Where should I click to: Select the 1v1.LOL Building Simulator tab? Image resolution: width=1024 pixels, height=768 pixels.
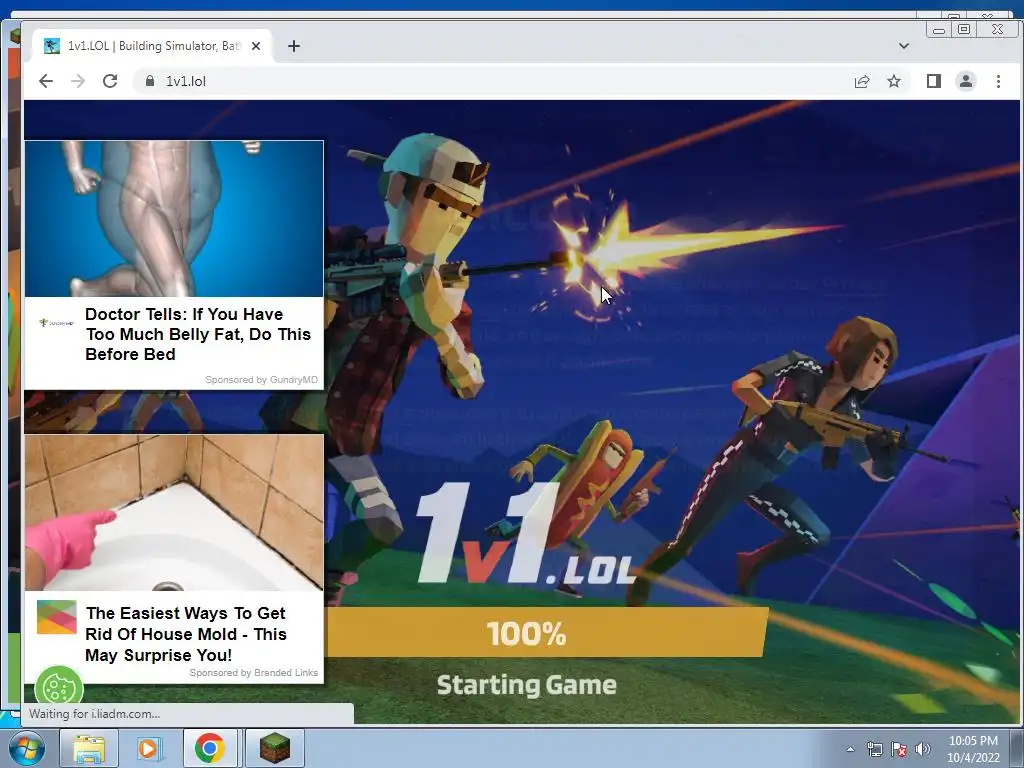[x=152, y=46]
